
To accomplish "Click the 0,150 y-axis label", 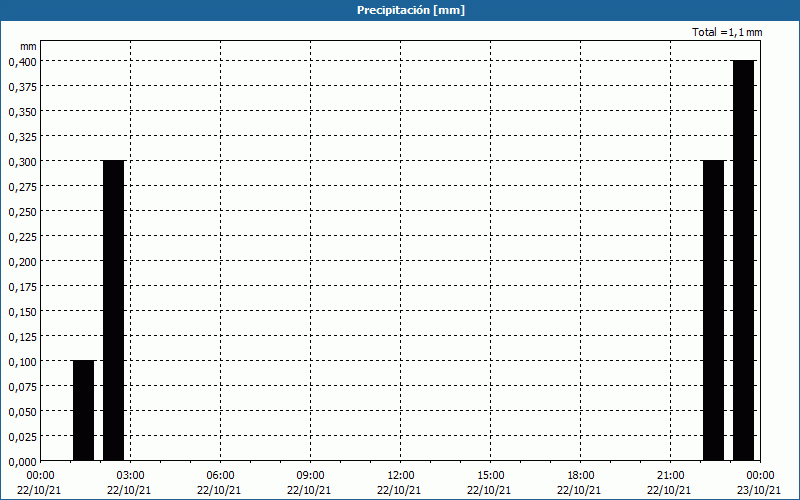I will [x=22, y=312].
